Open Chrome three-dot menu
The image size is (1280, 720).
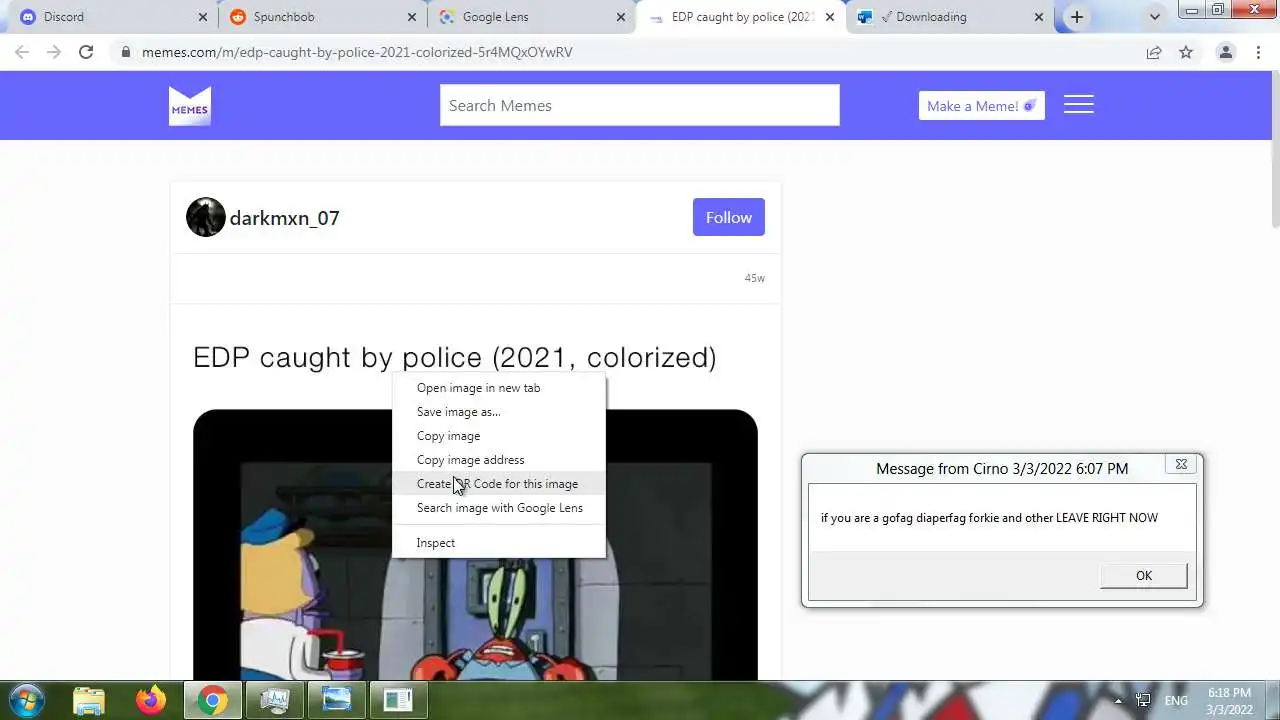pos(1258,52)
